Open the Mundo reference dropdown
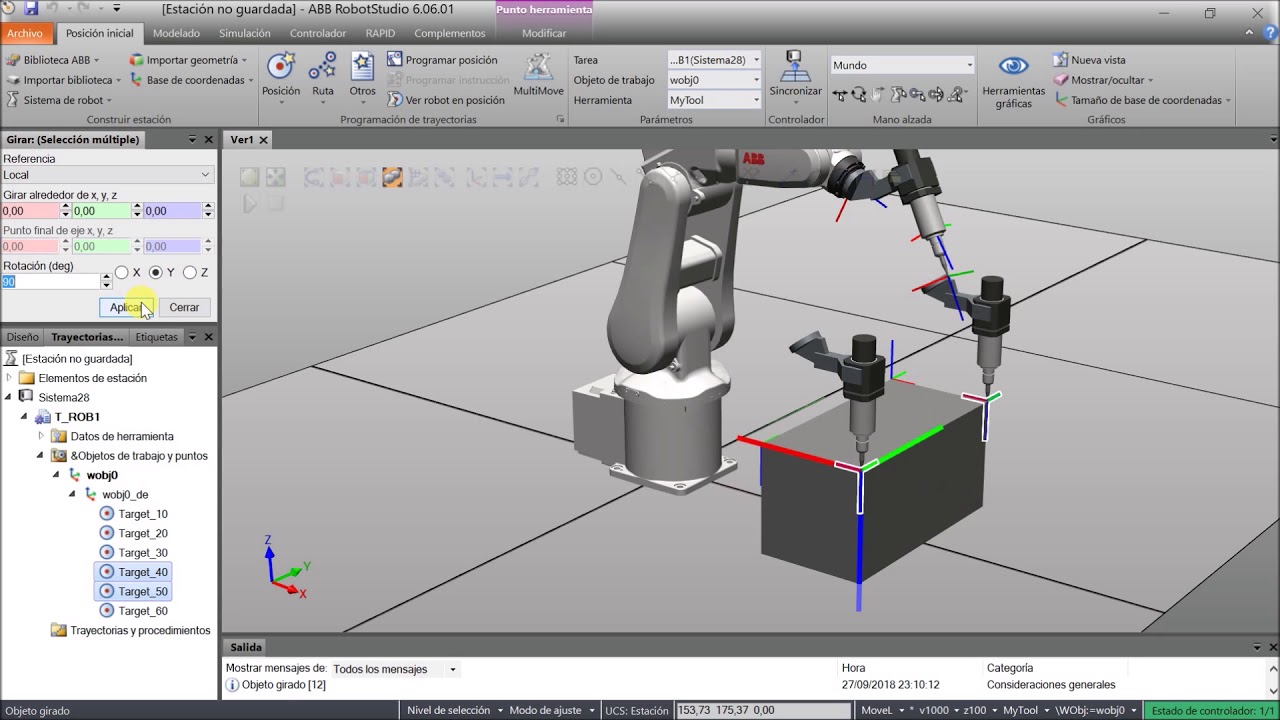Screen dimensions: 1280x720 pyautogui.click(x=903, y=65)
